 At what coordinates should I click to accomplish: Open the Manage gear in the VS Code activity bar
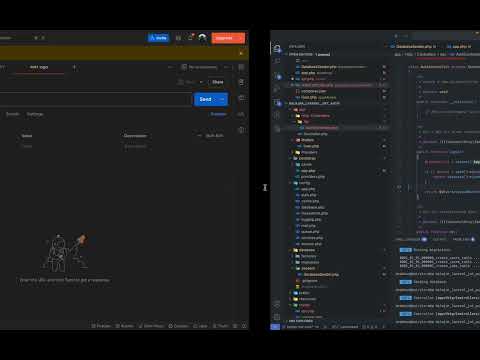pyautogui.click(x=277, y=317)
